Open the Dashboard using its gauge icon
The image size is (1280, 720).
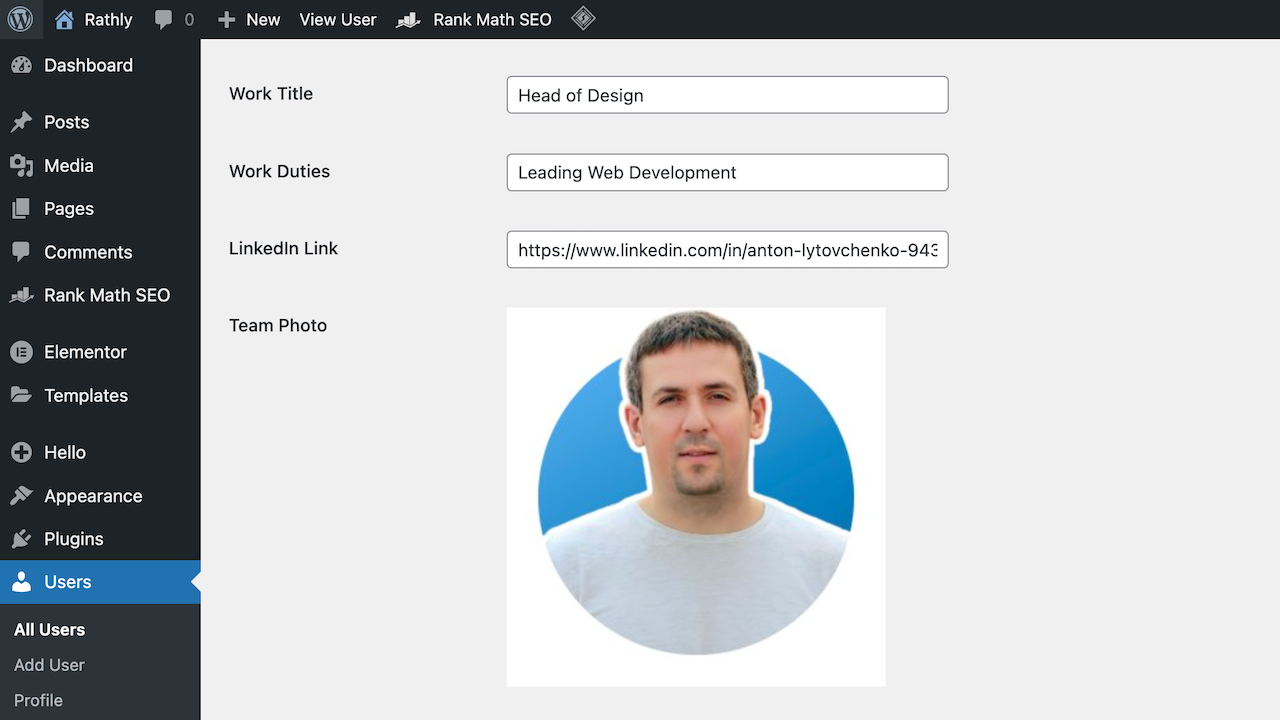tap(22, 65)
